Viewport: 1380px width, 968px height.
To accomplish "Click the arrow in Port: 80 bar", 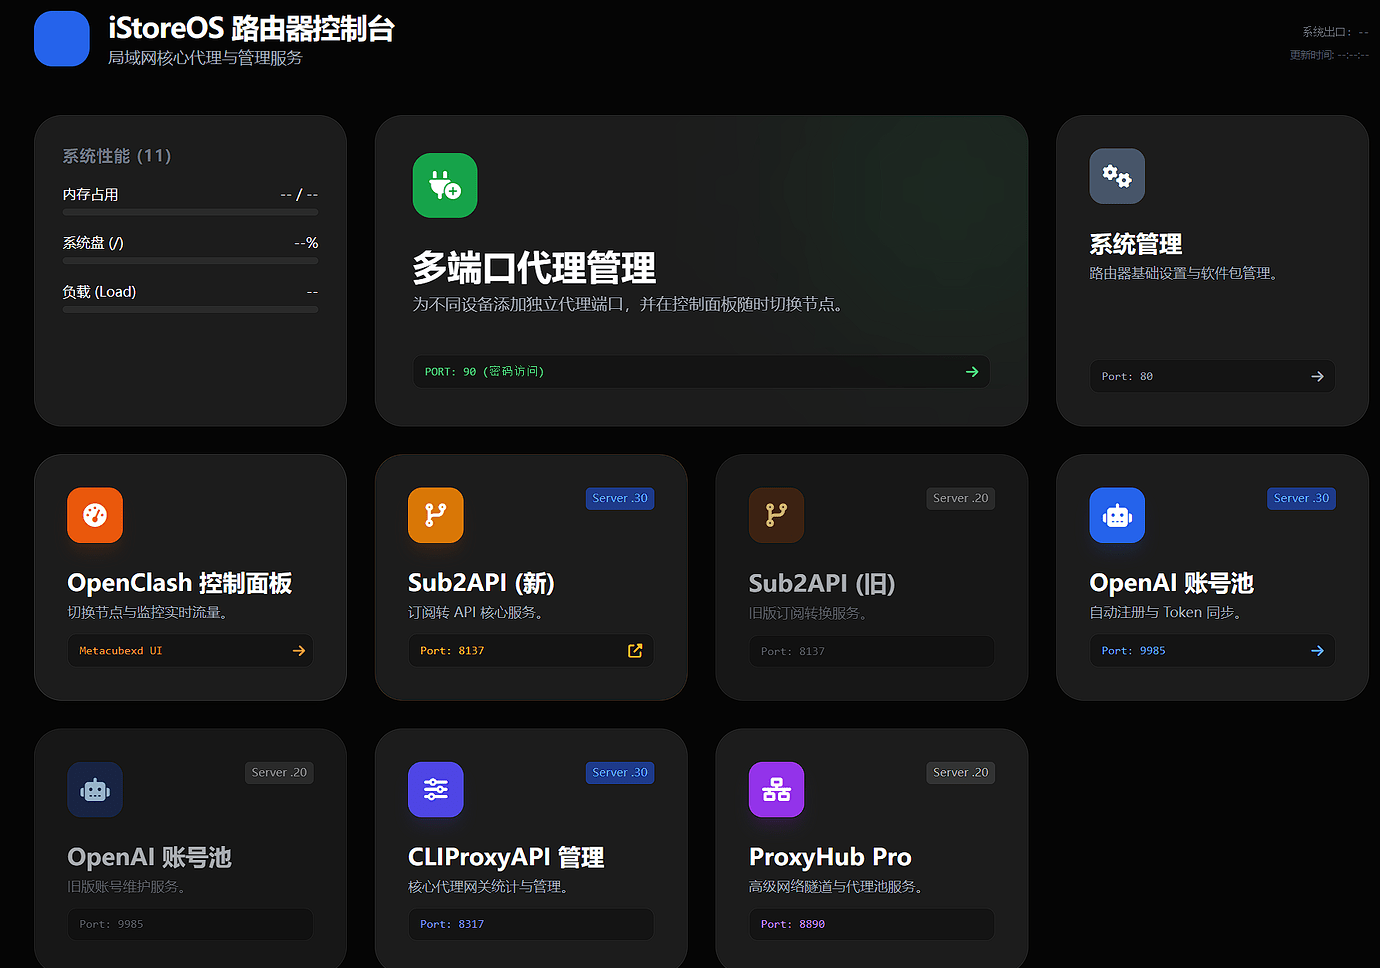I will tap(1317, 376).
